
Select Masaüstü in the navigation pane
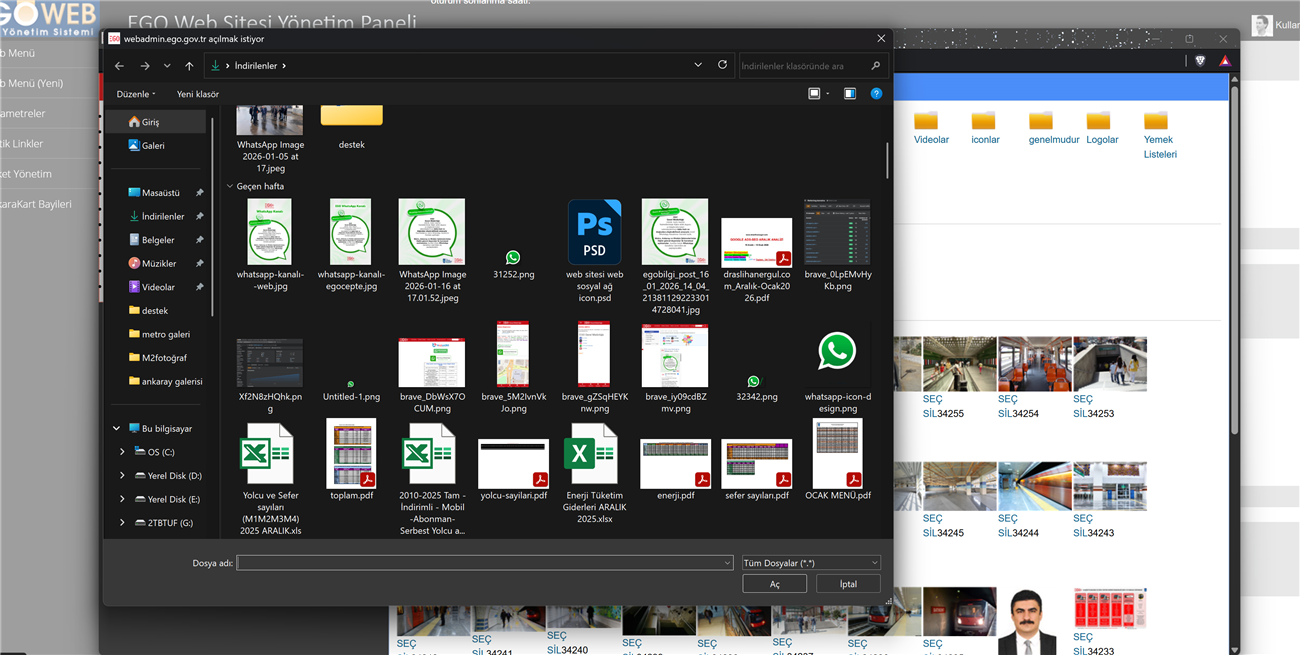[x=160, y=193]
